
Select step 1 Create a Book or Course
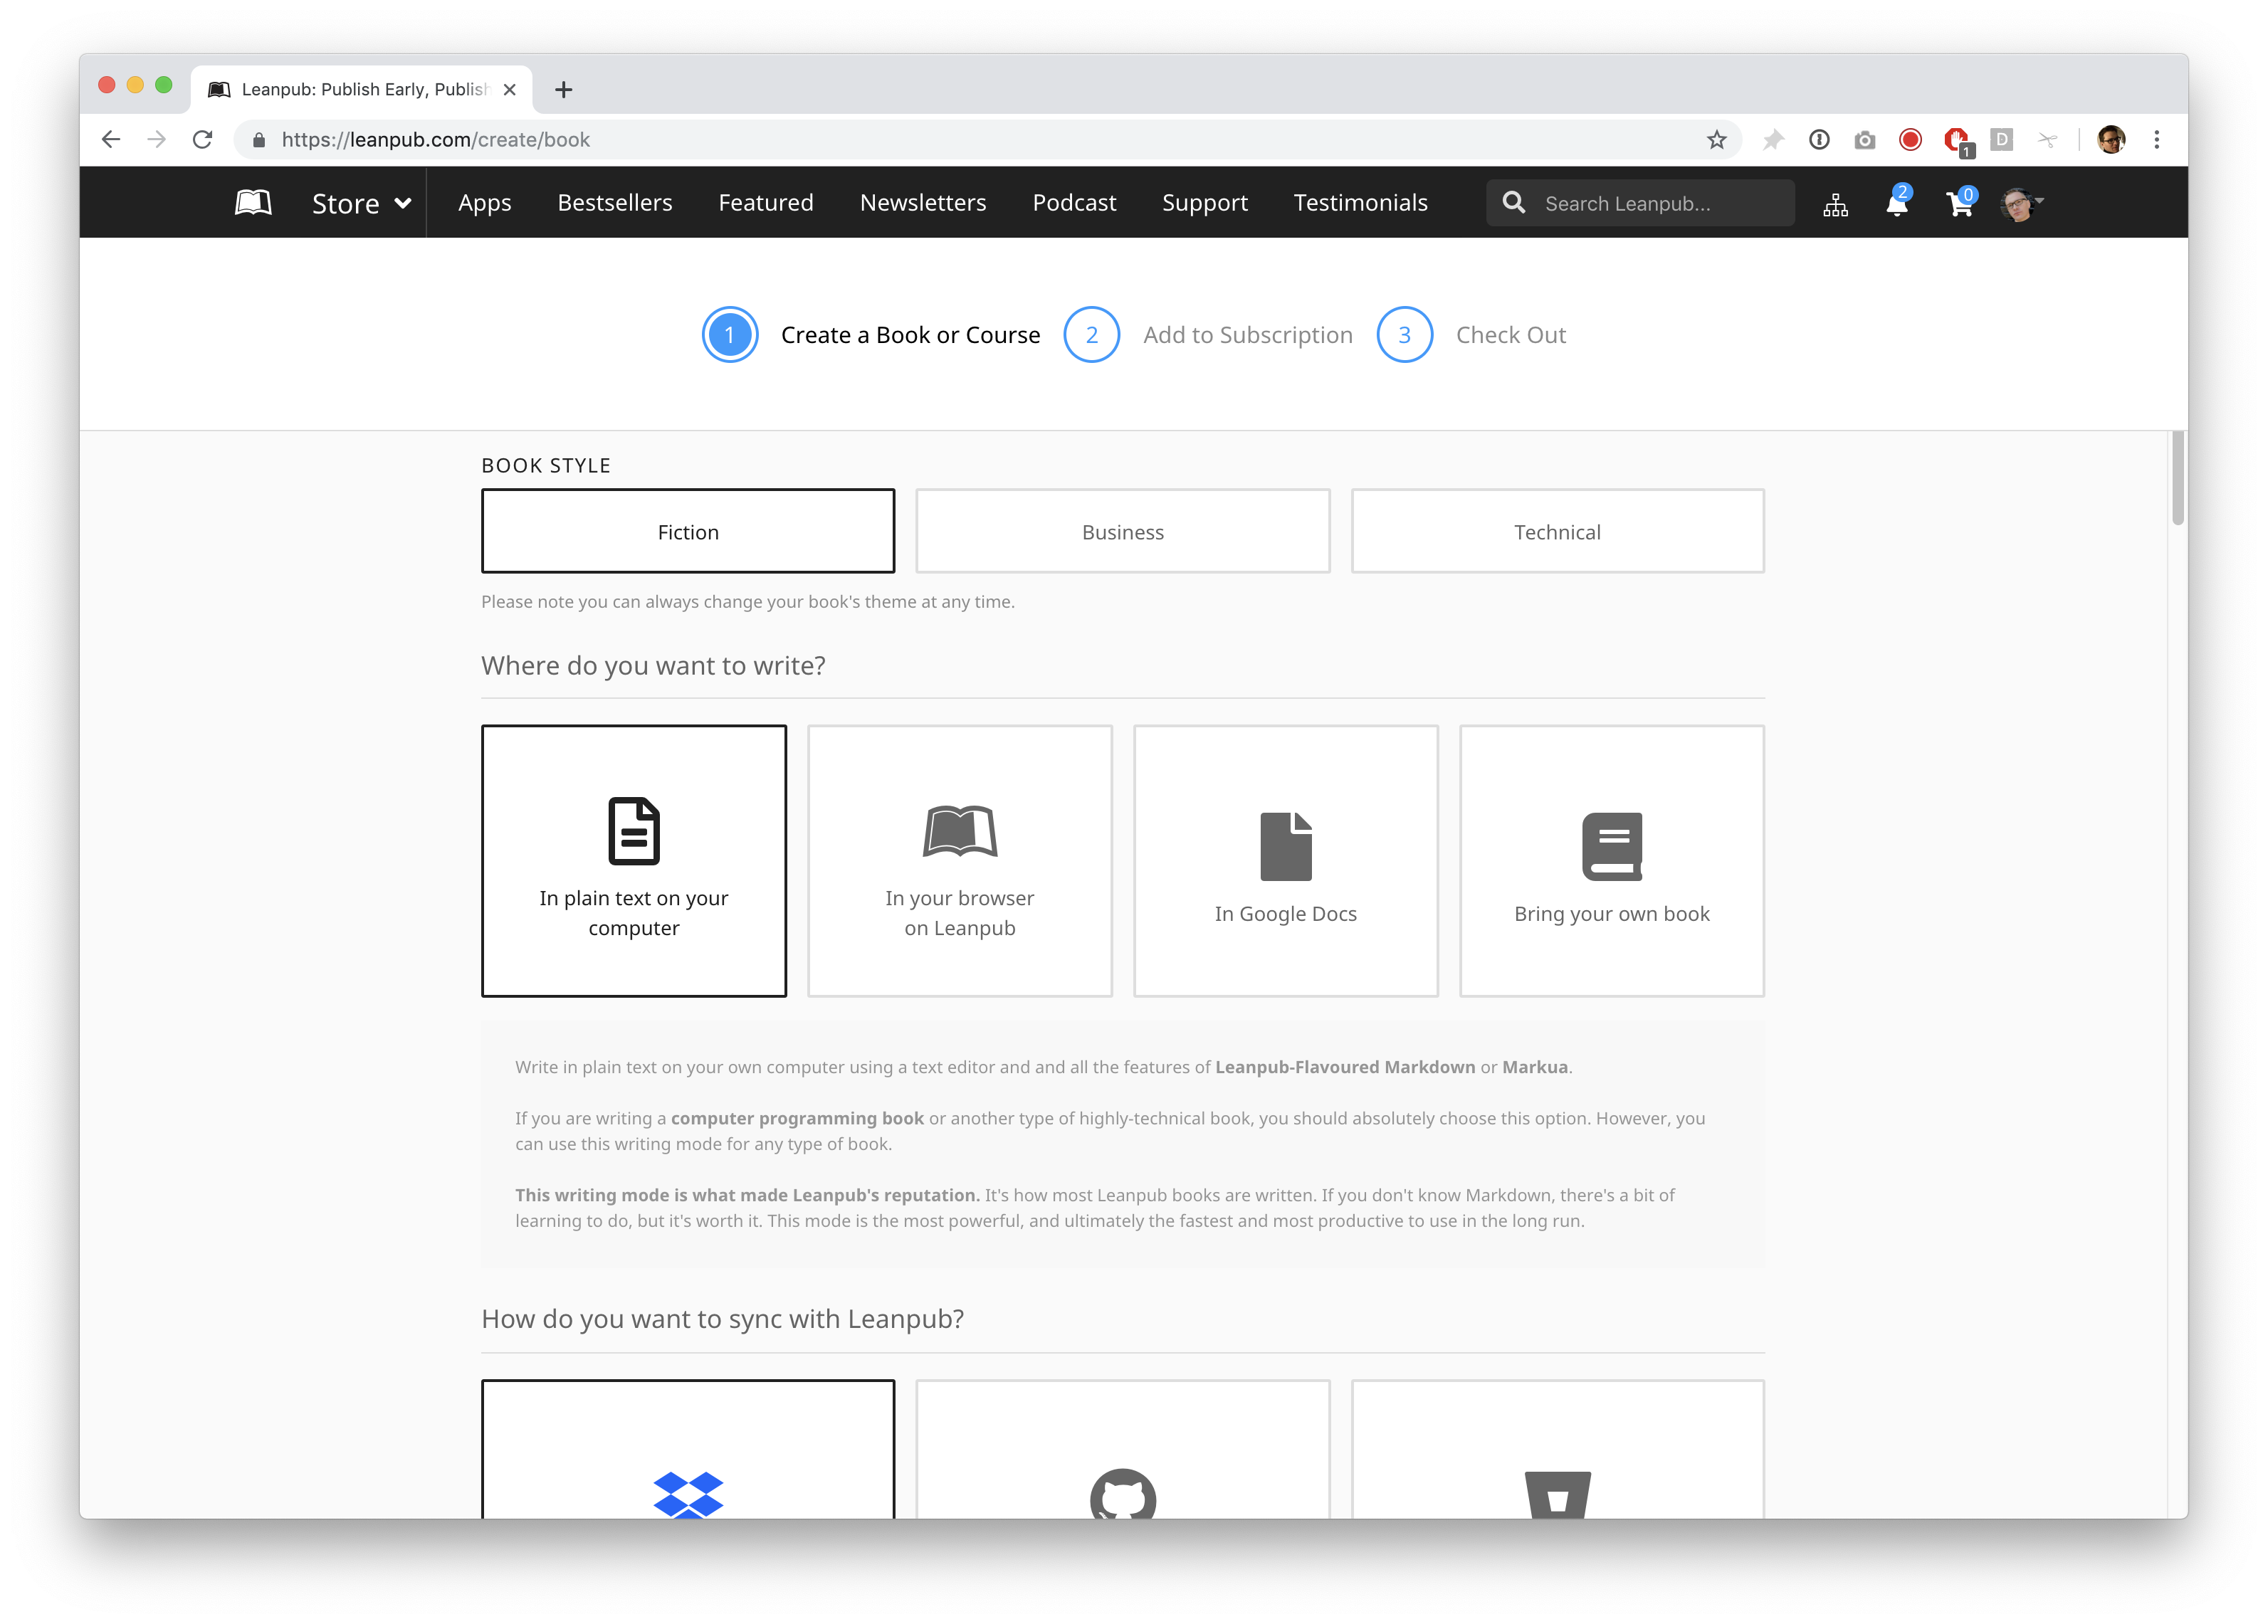tap(871, 335)
